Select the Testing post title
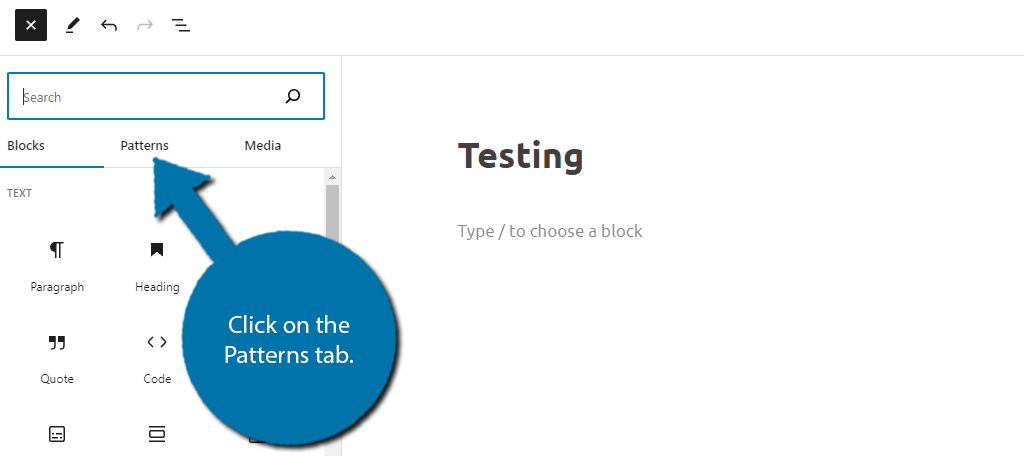This screenshot has height=456, width=1024. click(x=520, y=156)
